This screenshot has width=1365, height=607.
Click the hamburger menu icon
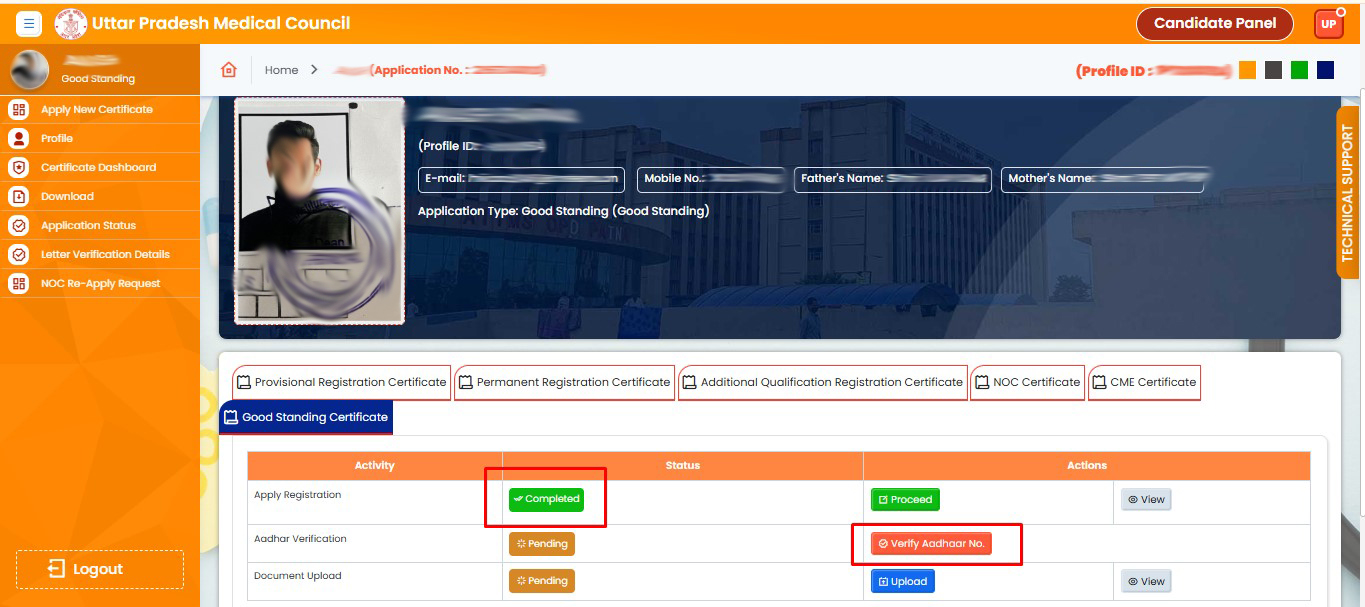28,23
